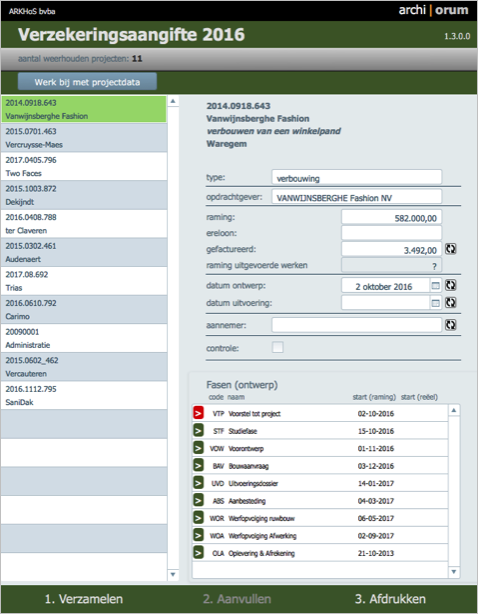The image size is (478, 614).
Task: Select project 2015.0602_462 Vercauteren
Action: [x=84, y=367]
